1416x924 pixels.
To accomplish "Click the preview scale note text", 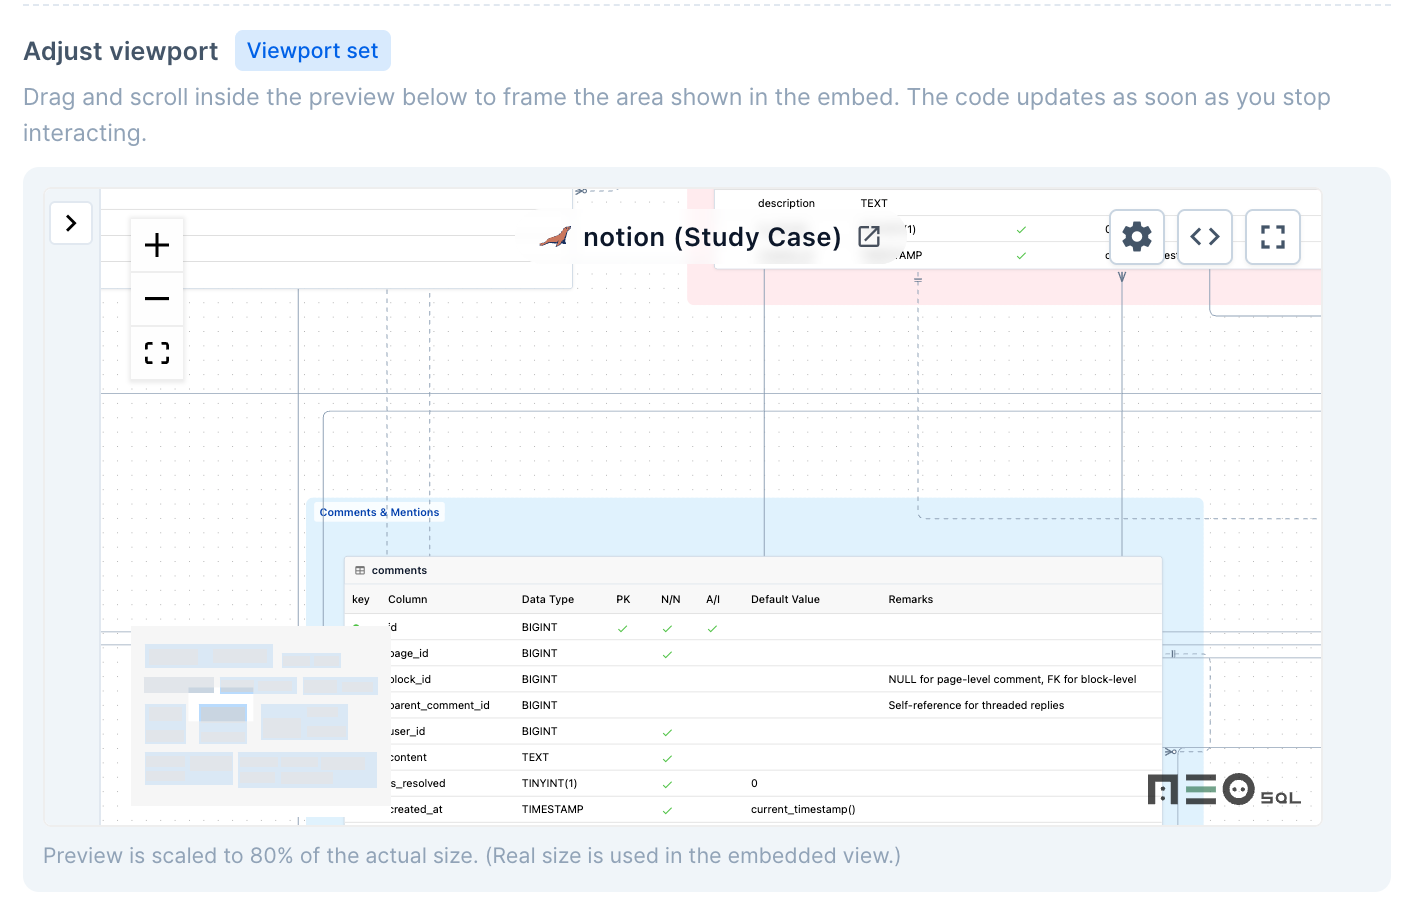I will [x=472, y=856].
